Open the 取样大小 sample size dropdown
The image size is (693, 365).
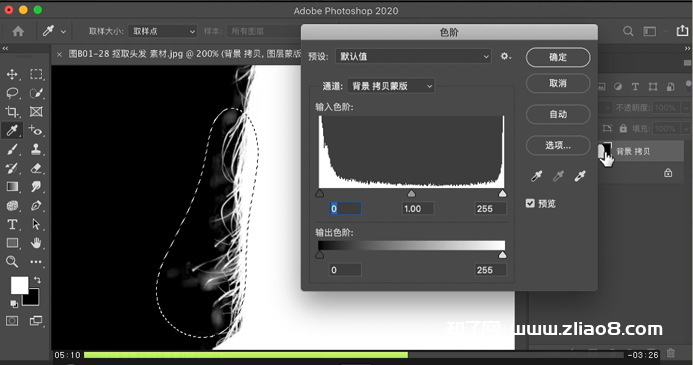162,31
